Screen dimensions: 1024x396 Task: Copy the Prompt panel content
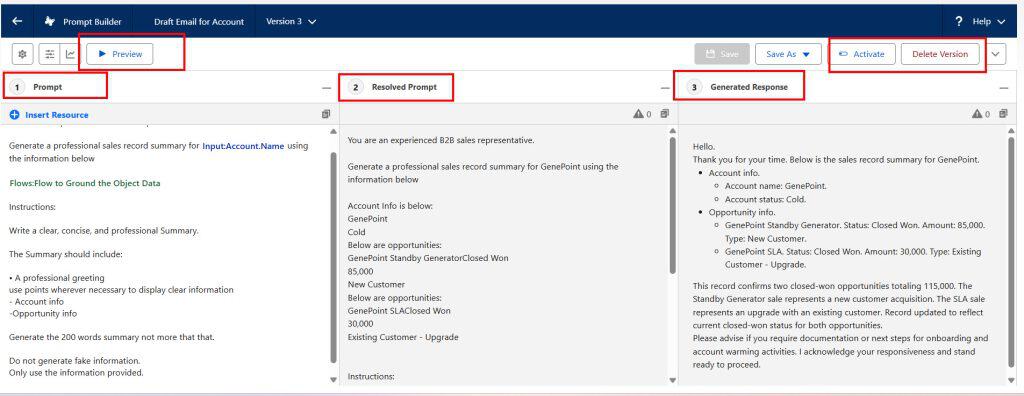tap(326, 114)
